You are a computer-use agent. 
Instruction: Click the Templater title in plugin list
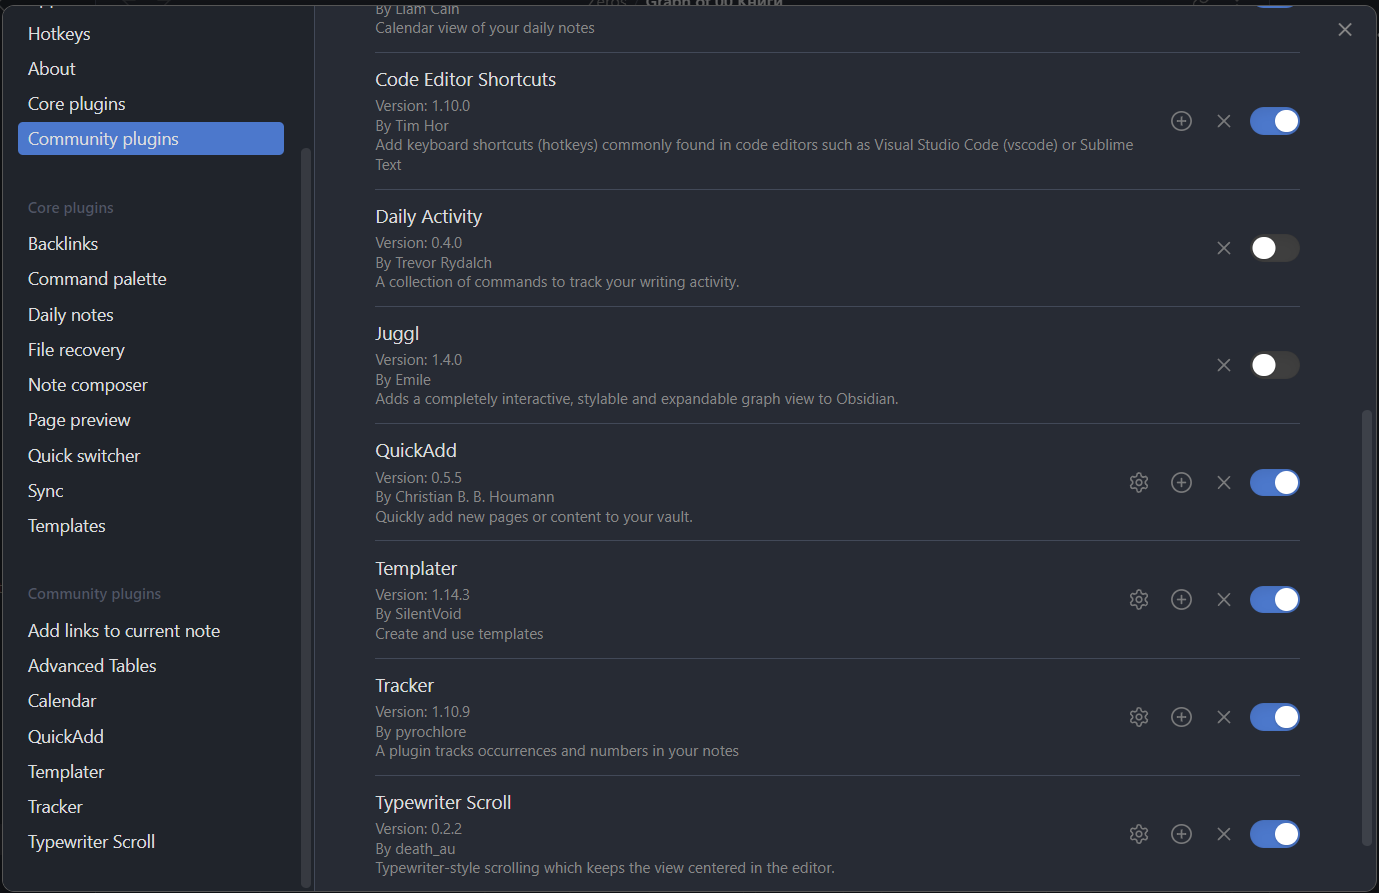pyautogui.click(x=416, y=569)
